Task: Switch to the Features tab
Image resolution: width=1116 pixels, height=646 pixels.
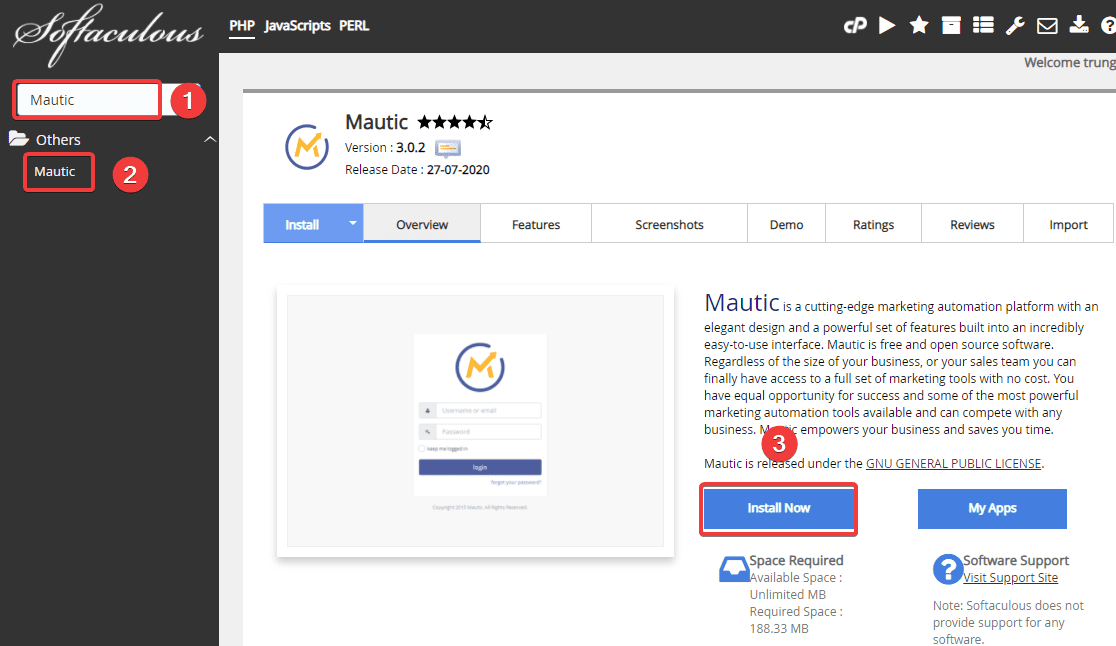Action: point(536,225)
